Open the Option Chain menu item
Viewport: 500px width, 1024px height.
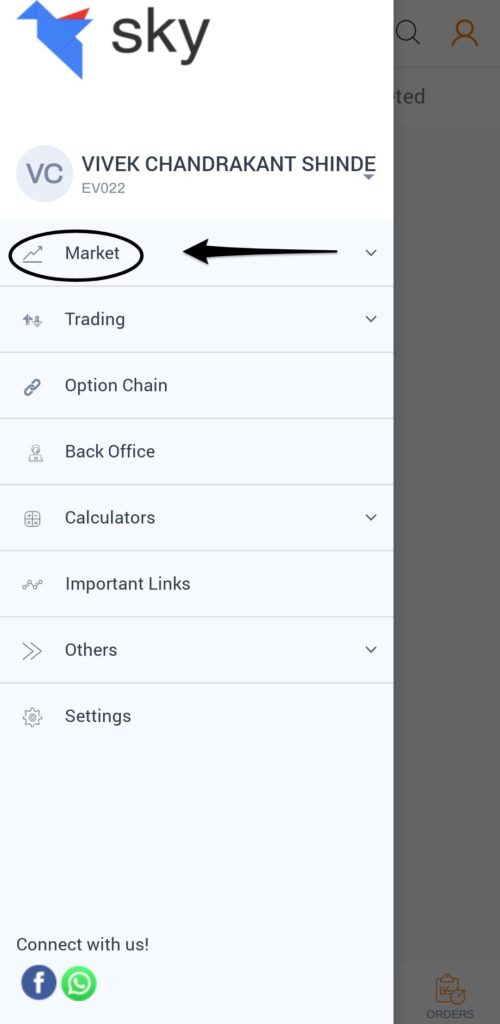point(196,385)
